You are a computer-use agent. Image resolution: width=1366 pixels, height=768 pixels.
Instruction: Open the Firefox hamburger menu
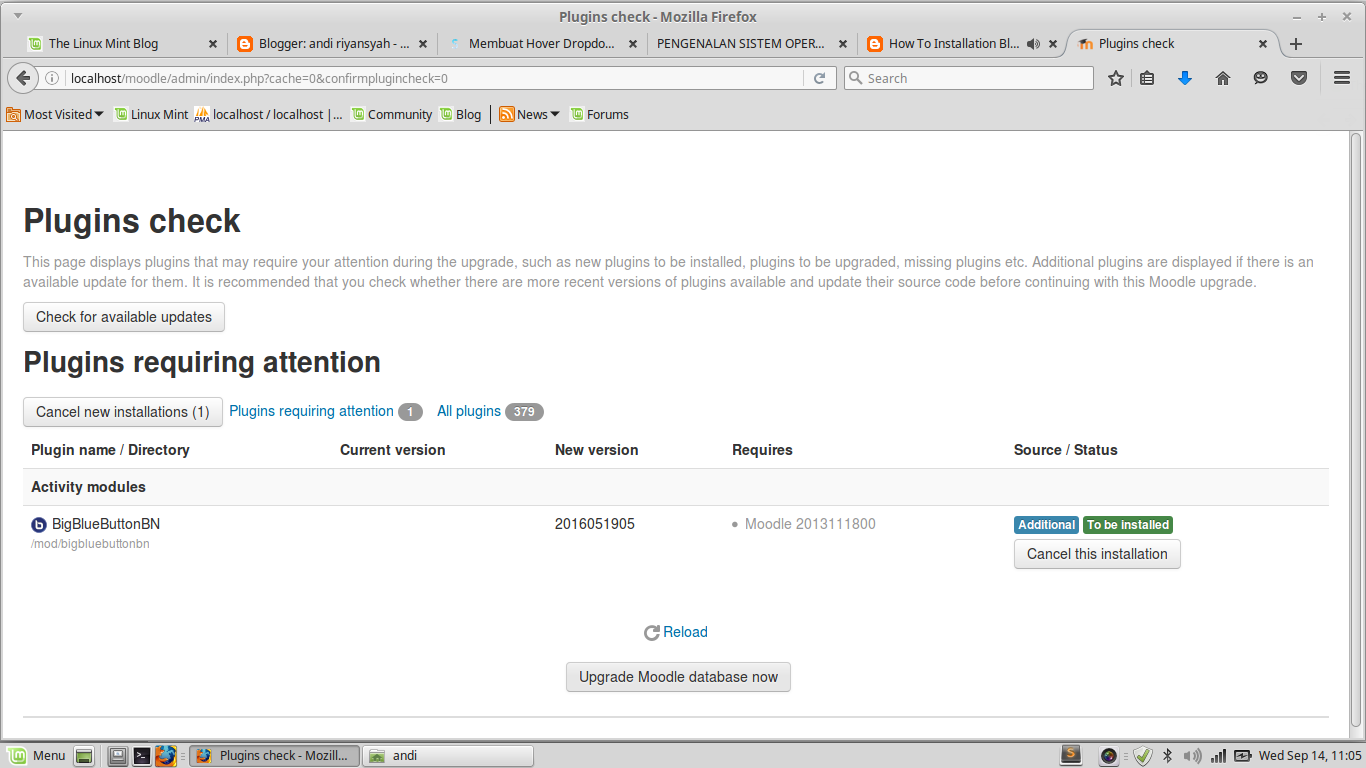(x=1342, y=78)
